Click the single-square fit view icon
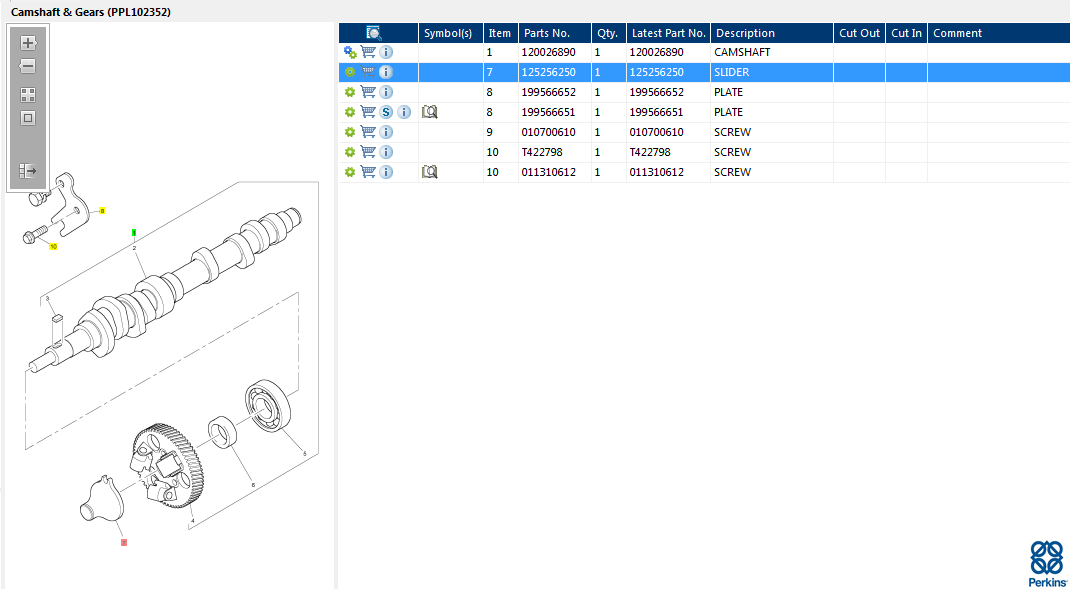 point(28,118)
